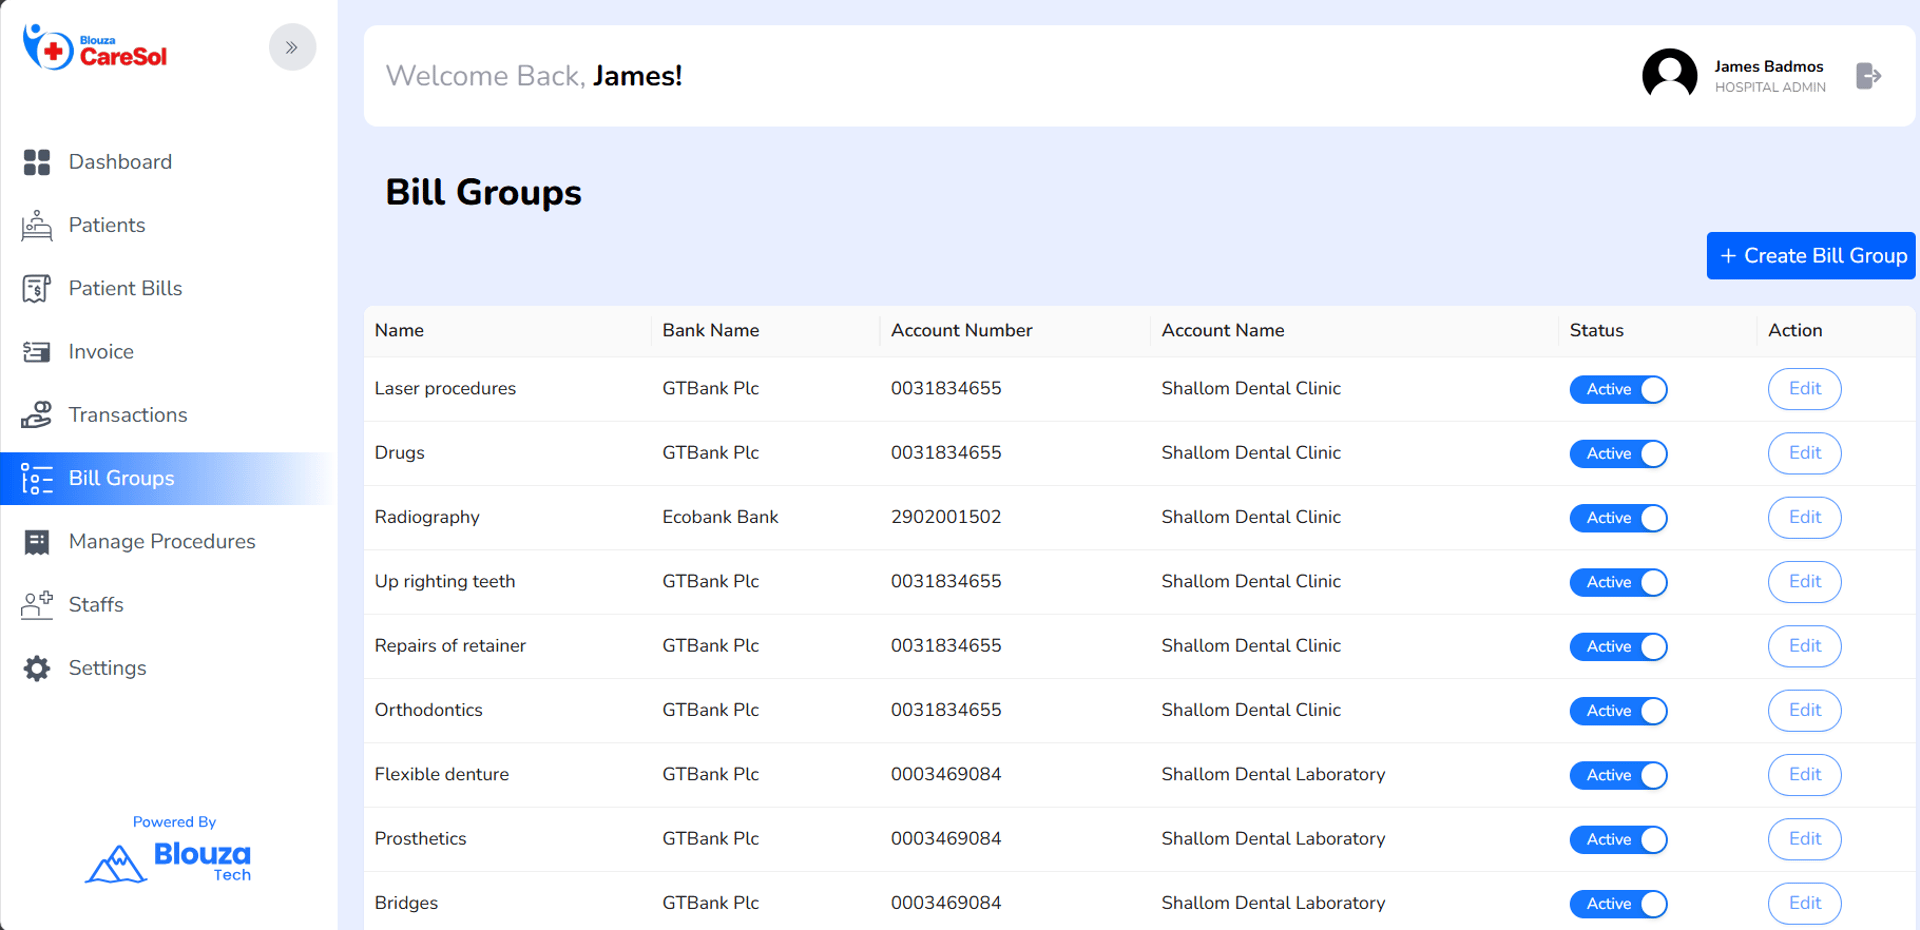Click the Invoice icon in sidebar
Screen dimensions: 1920x930
click(x=37, y=352)
